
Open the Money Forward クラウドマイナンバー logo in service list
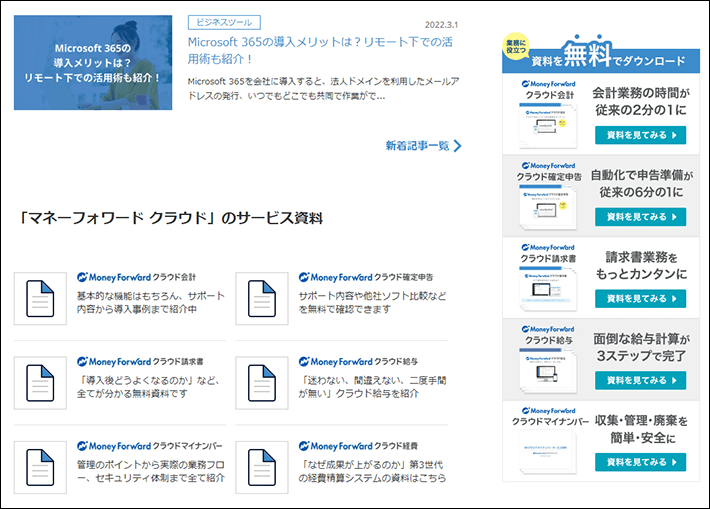point(149,446)
